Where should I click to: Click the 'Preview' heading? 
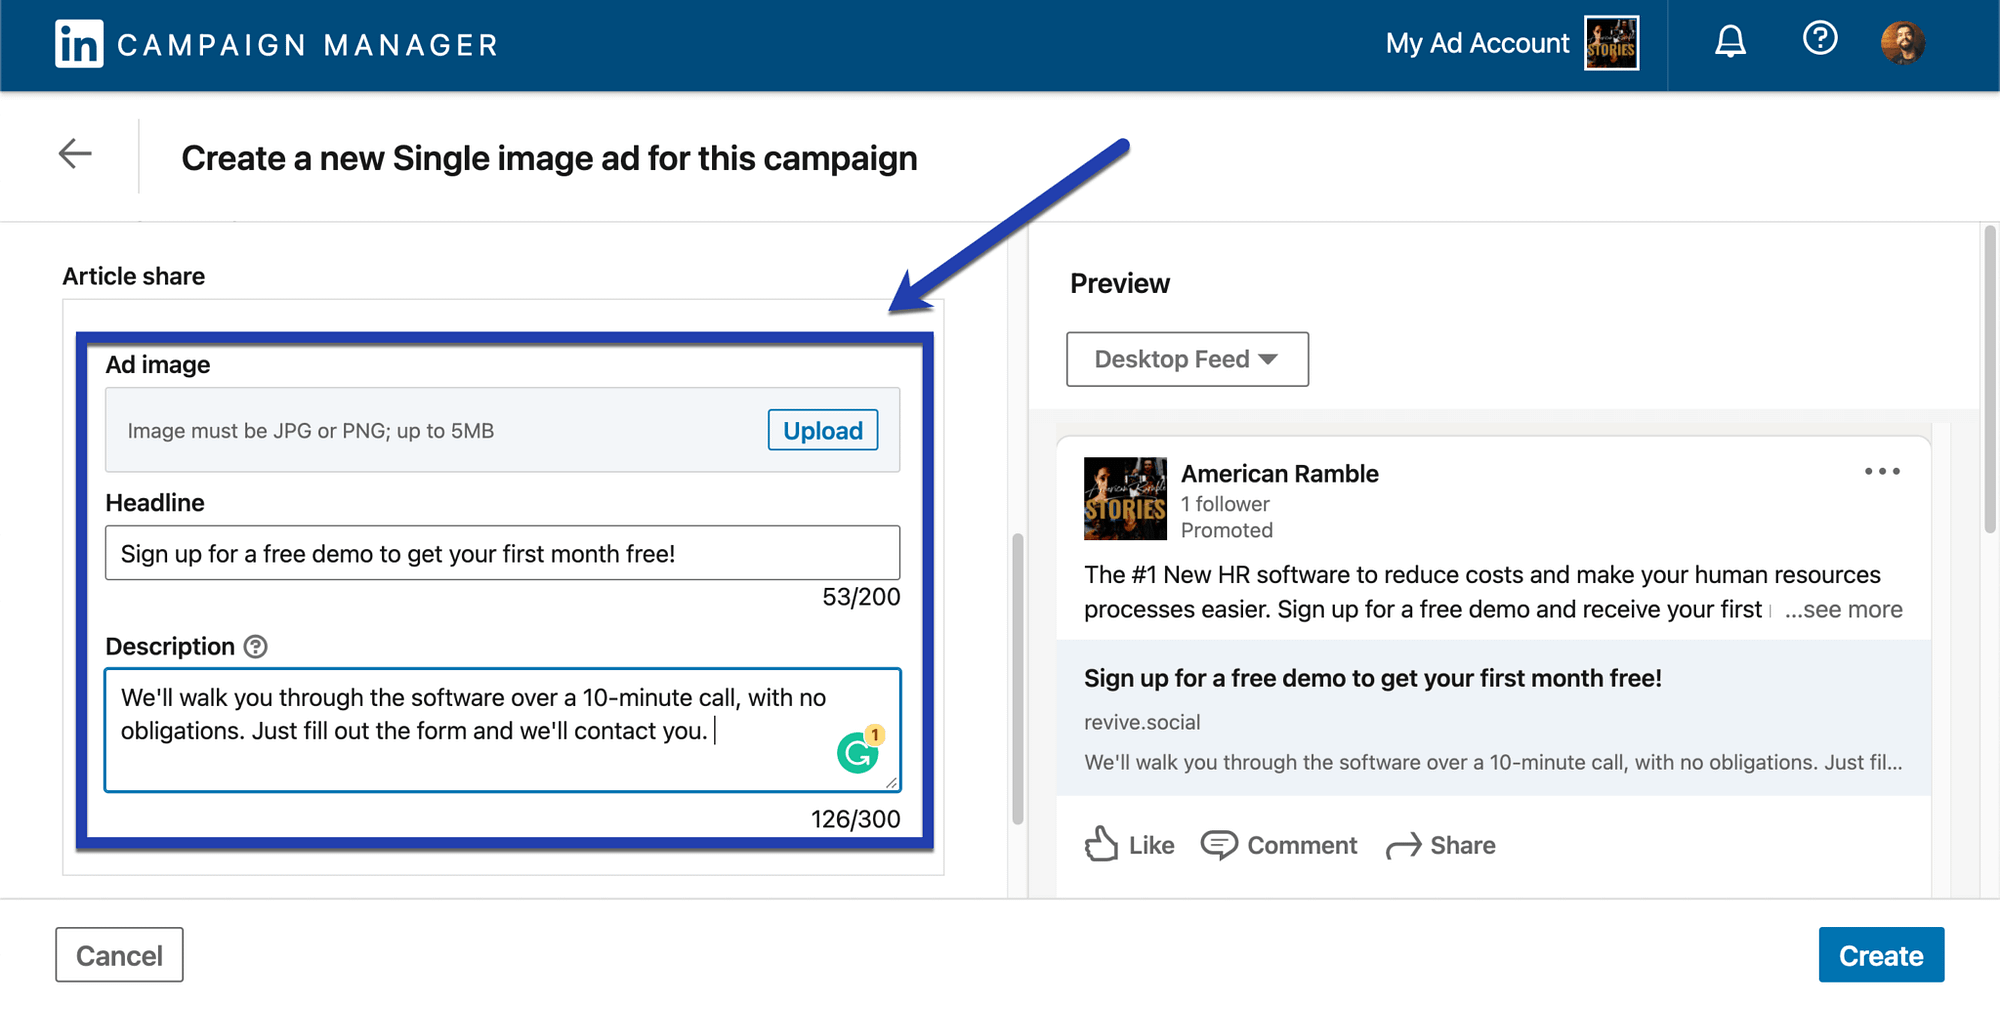[x=1120, y=283]
